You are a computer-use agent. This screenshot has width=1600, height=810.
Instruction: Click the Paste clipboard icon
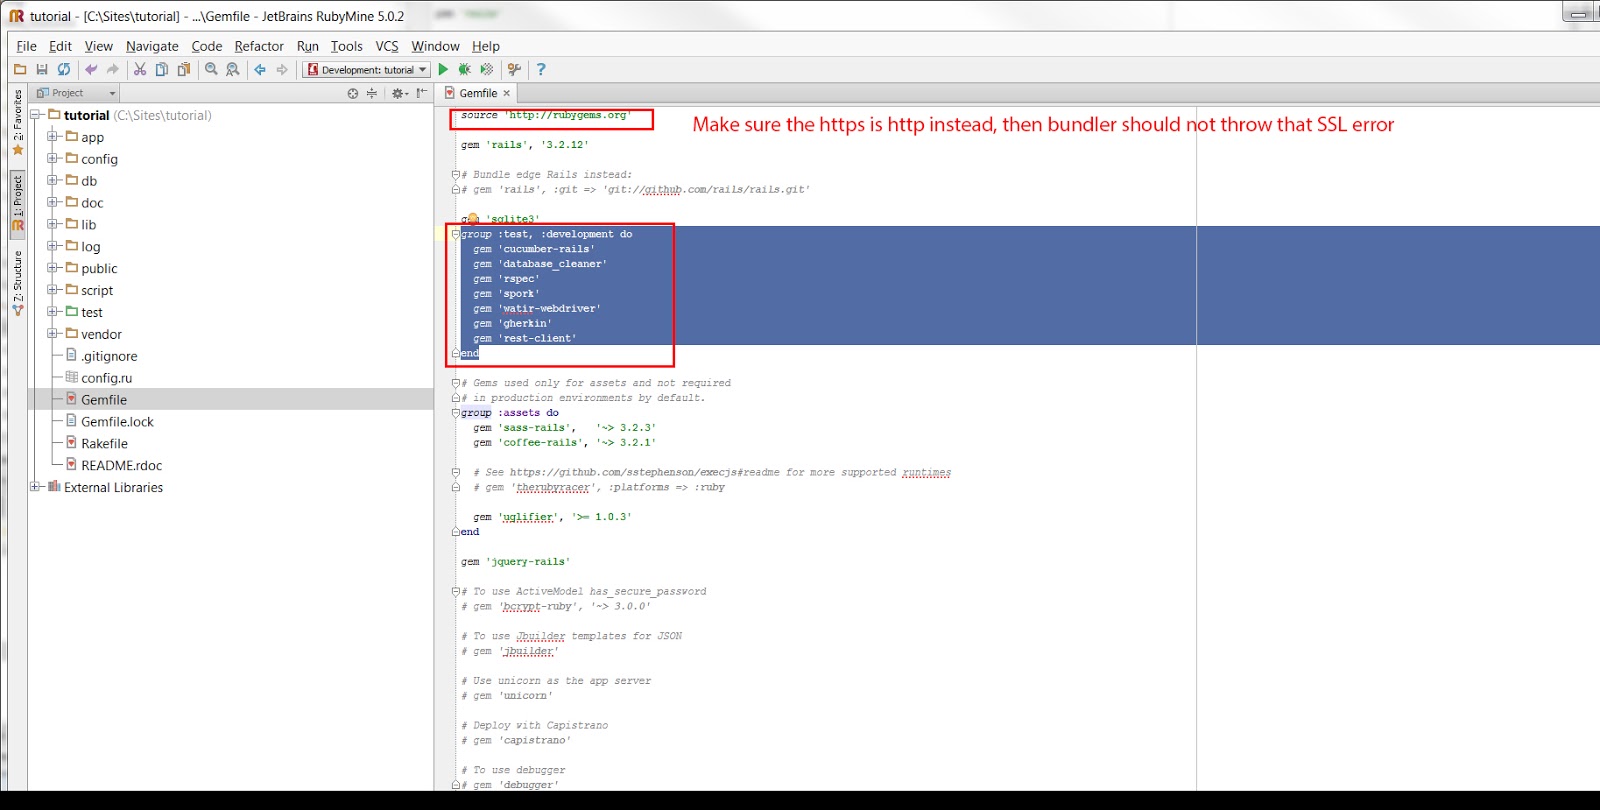tap(184, 69)
